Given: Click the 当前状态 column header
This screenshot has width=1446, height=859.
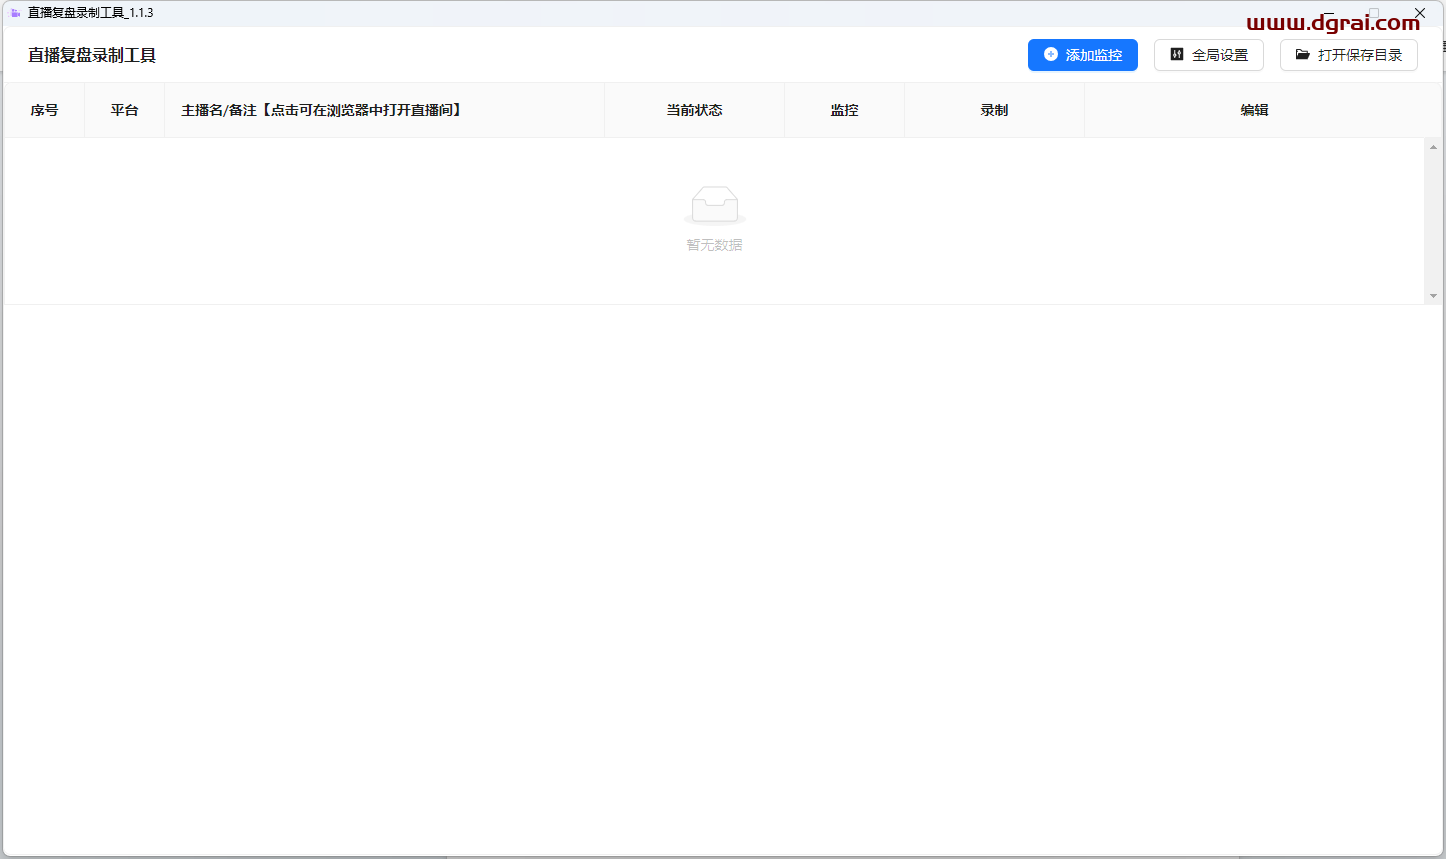Looking at the screenshot, I should click(694, 110).
